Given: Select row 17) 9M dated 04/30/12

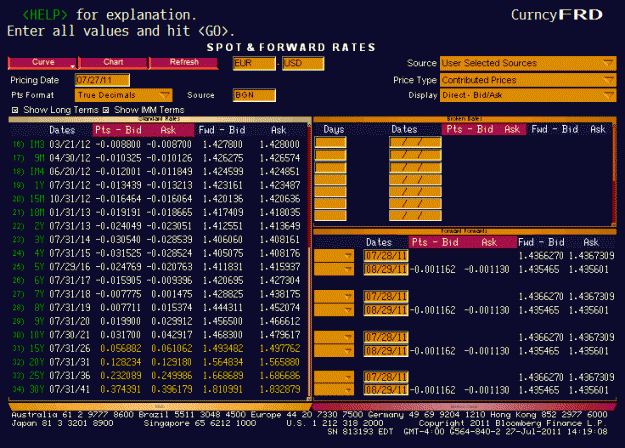Looking at the screenshot, I should coord(158,158).
